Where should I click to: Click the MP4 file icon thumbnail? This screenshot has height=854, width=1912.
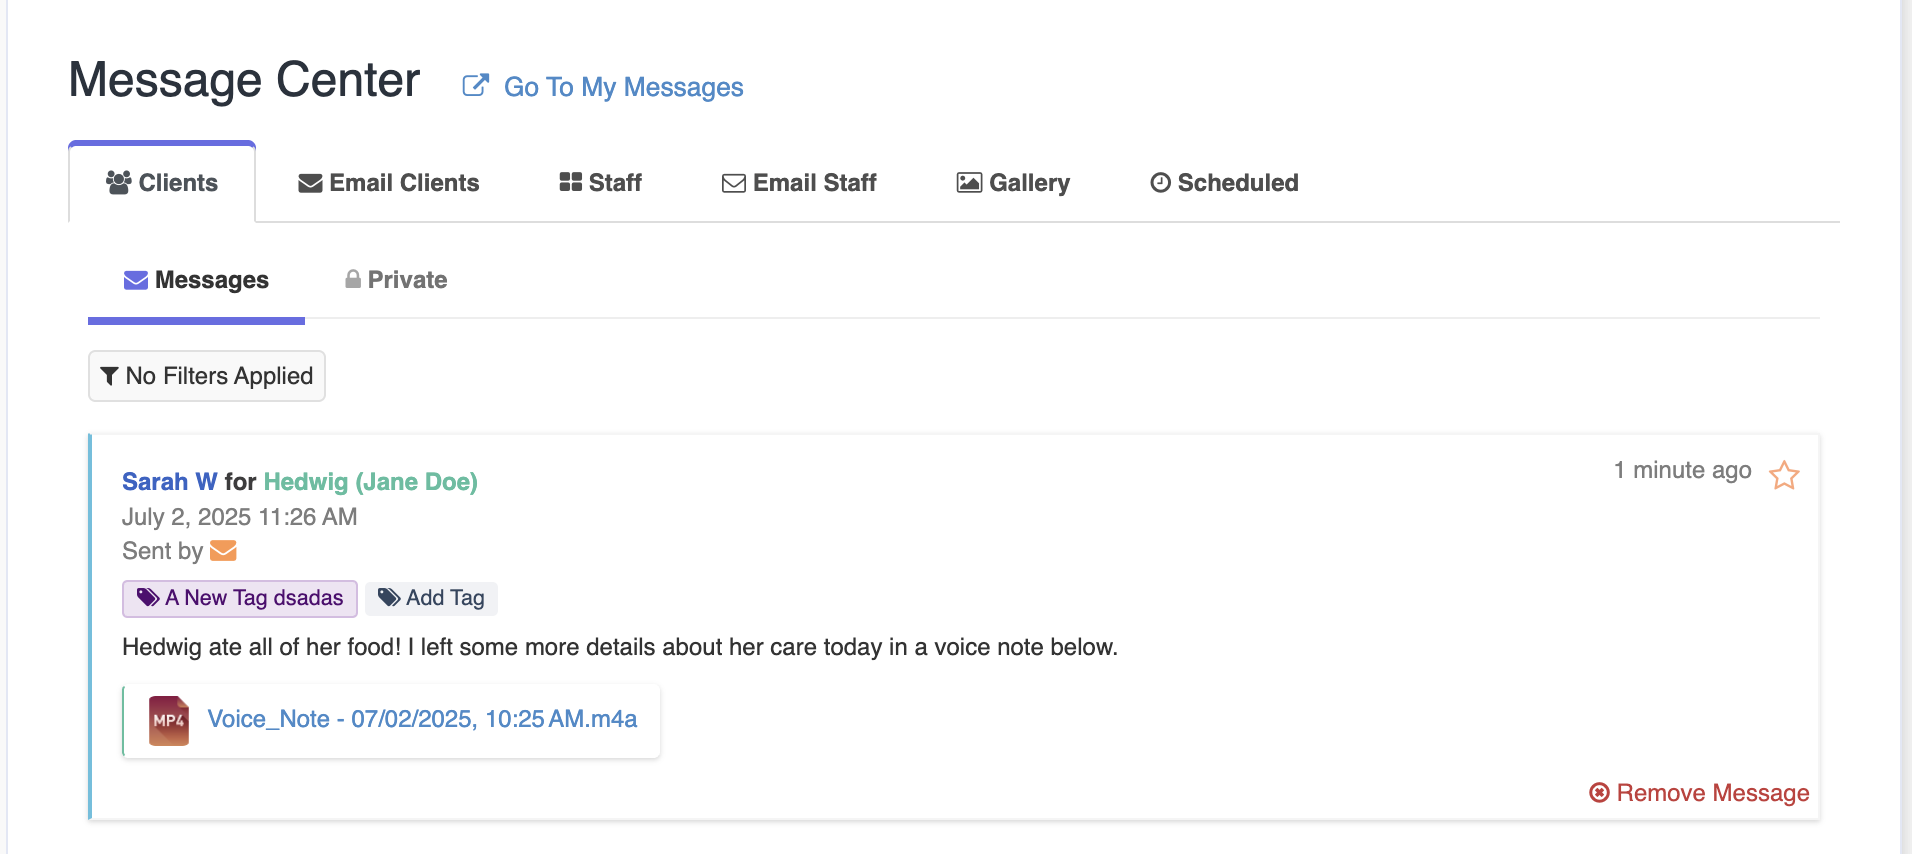click(x=169, y=721)
